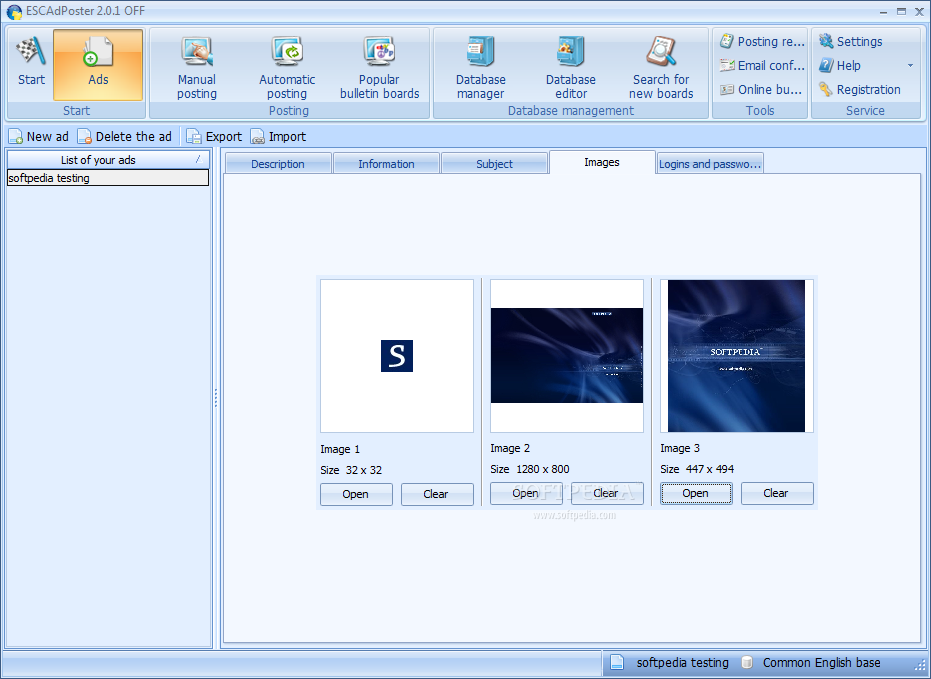Select the softpedia testing ad row
Screen dimensions: 931x679
(x=107, y=177)
